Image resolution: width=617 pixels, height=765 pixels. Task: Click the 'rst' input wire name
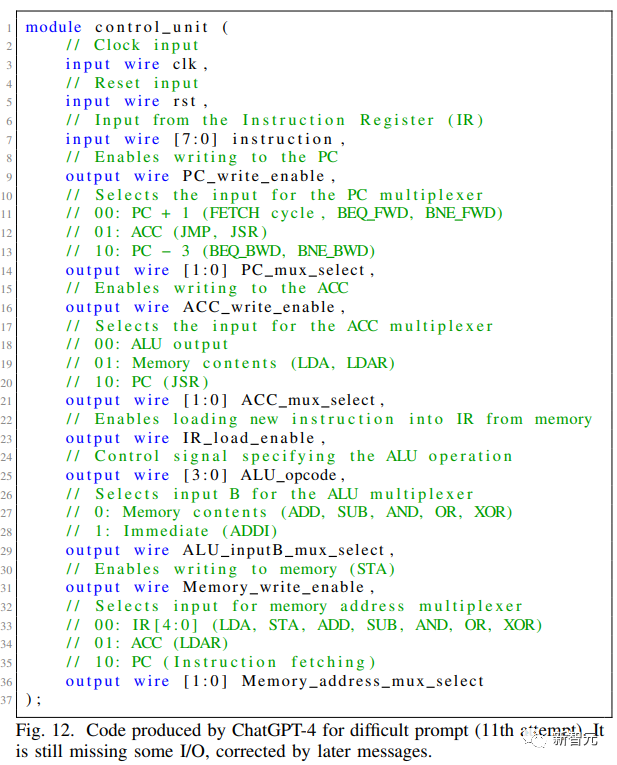tap(188, 101)
